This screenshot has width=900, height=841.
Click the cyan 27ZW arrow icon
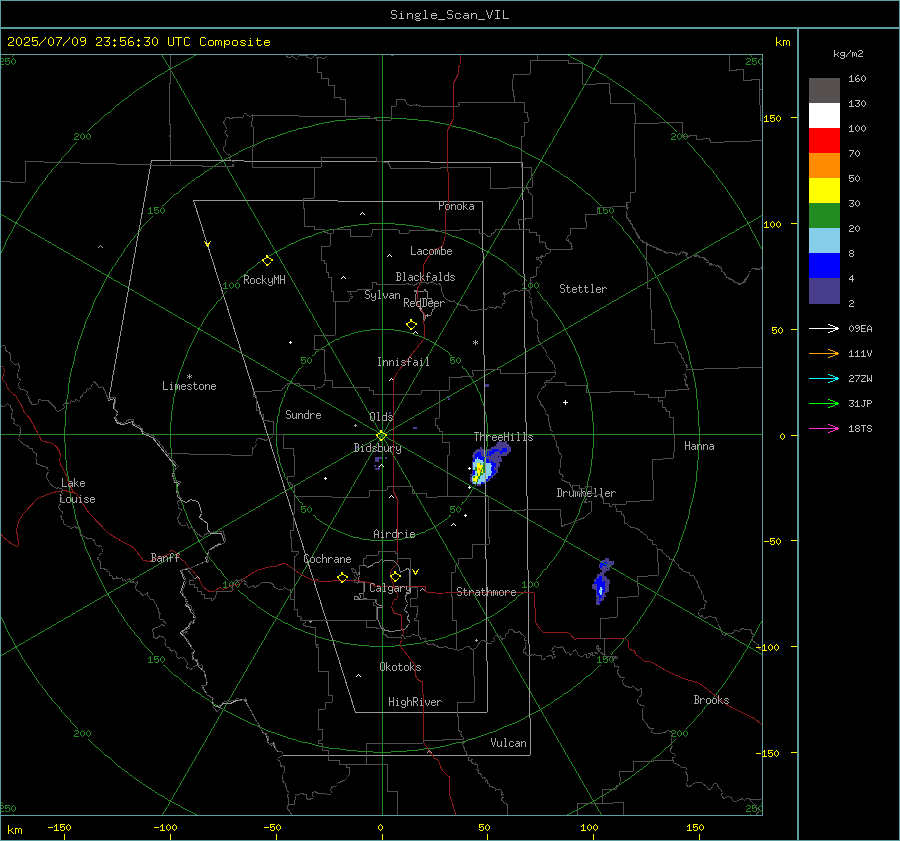click(824, 378)
